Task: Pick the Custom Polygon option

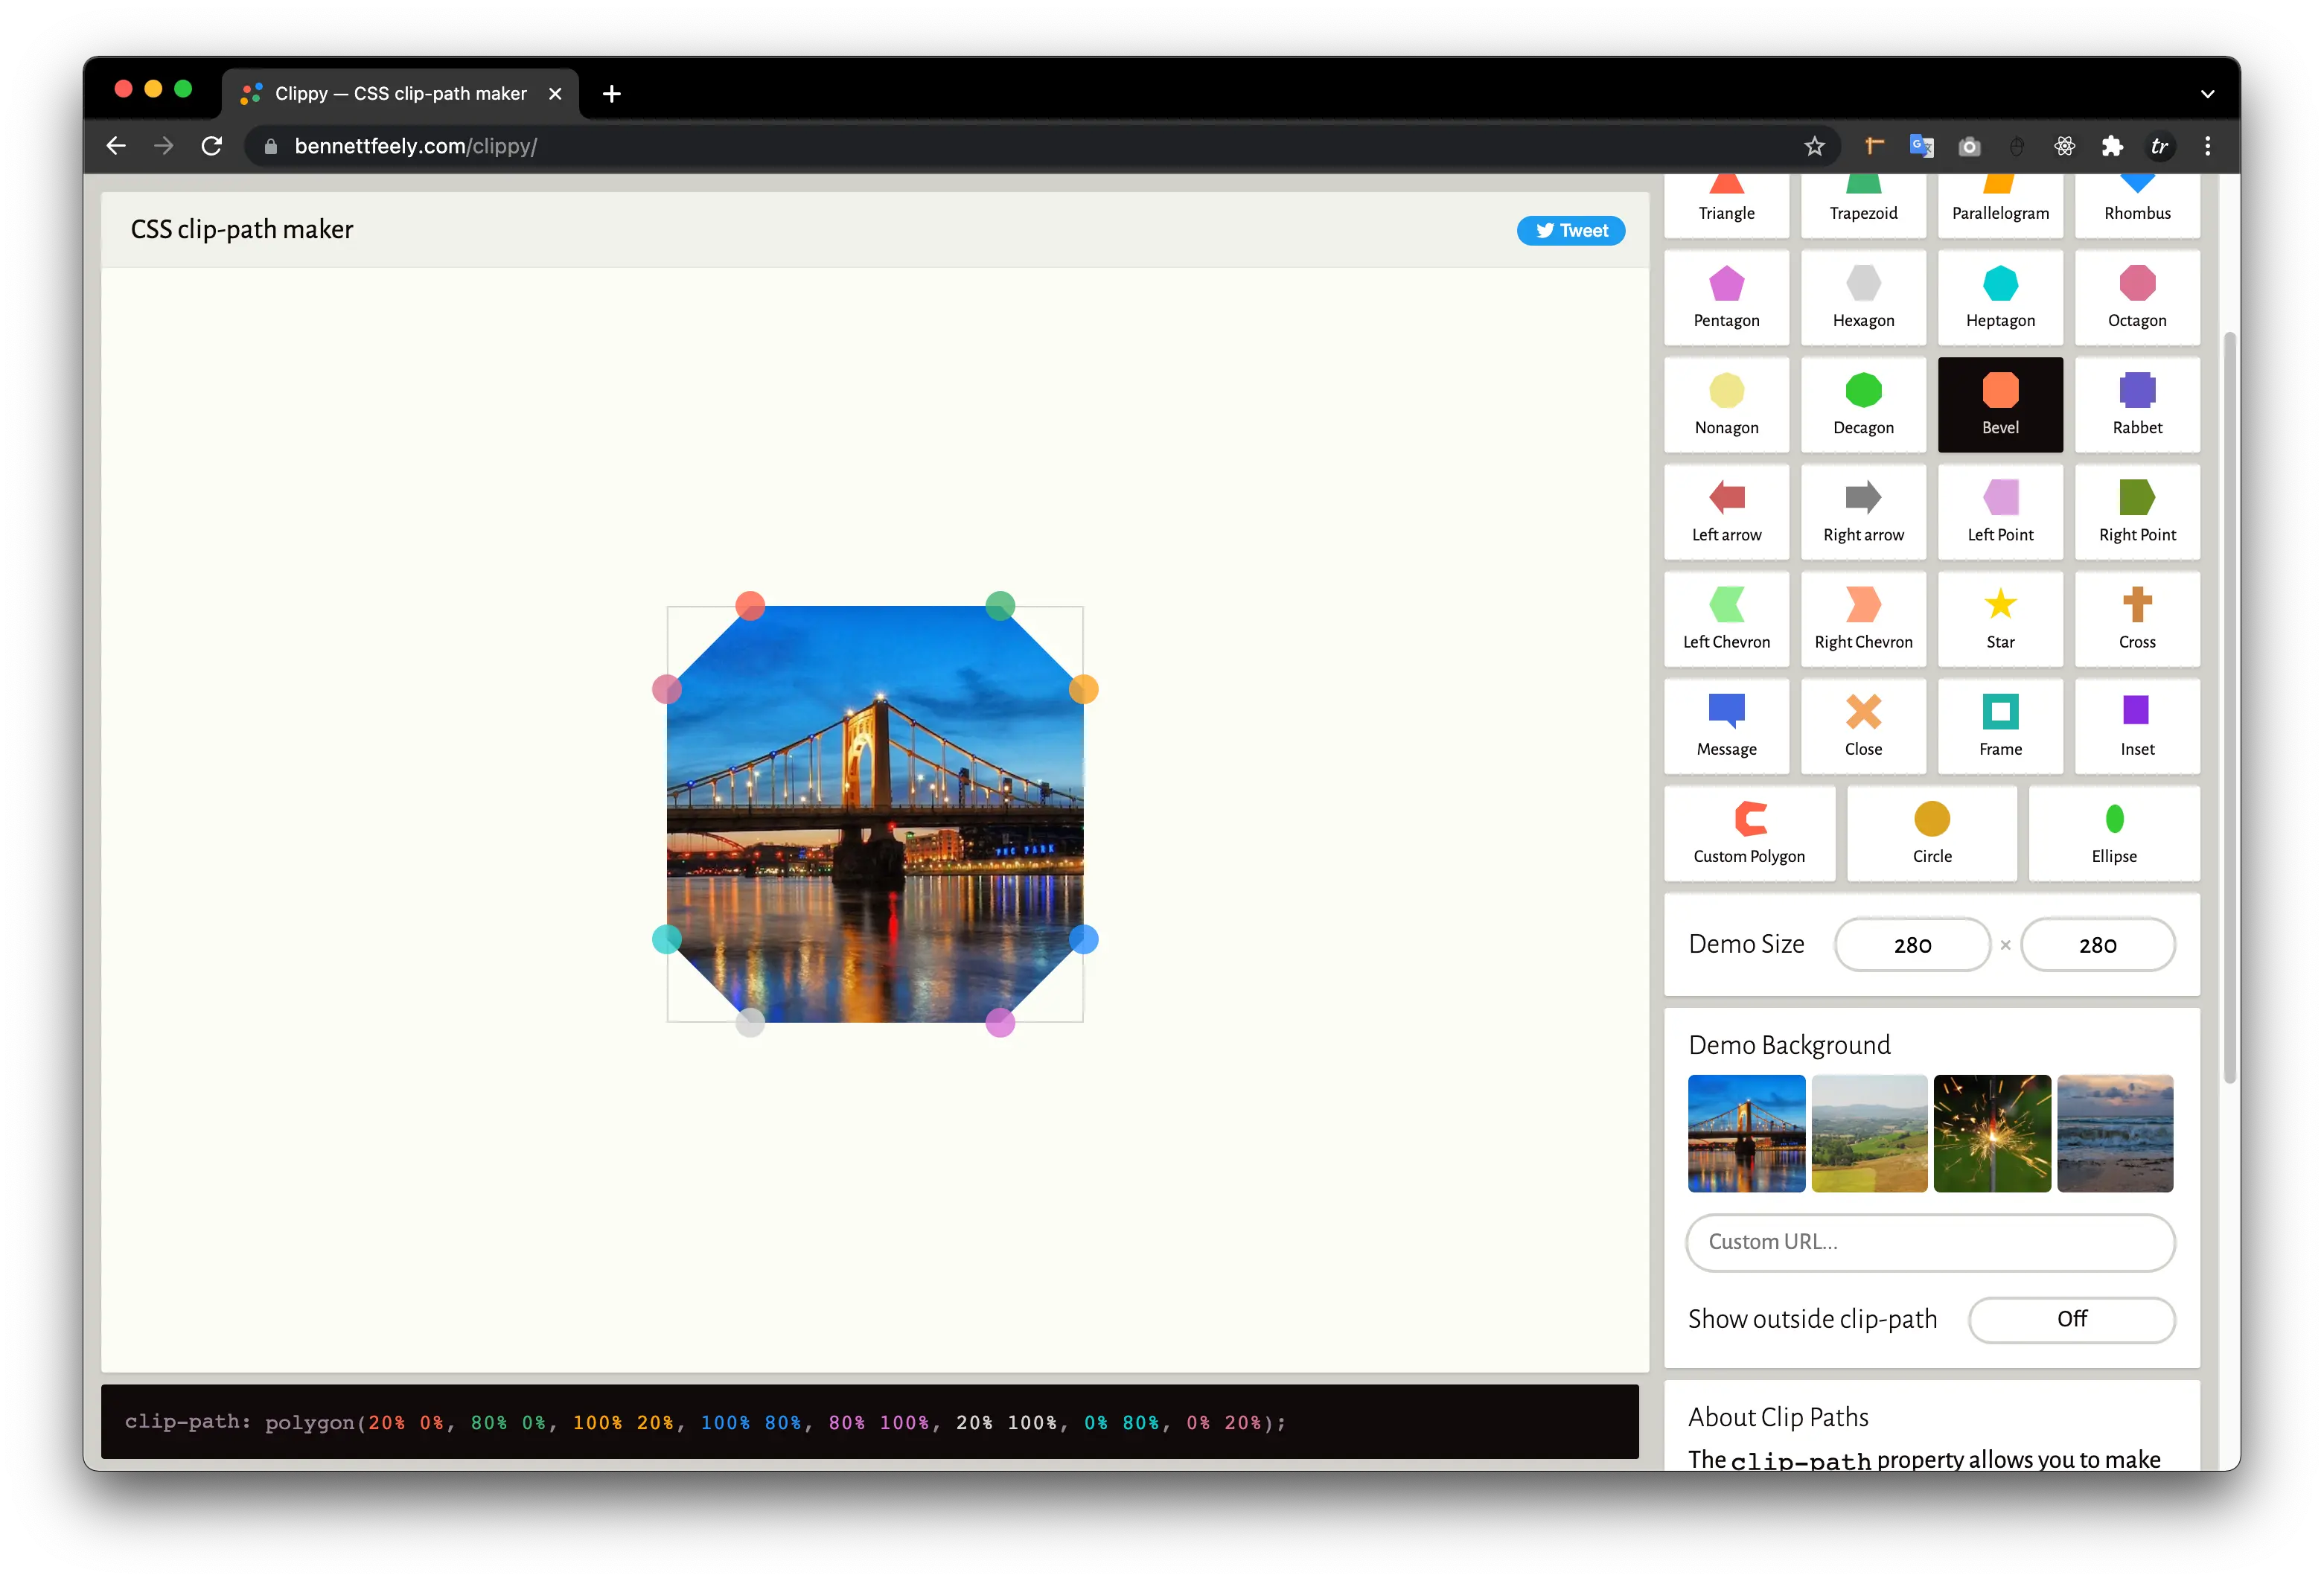Action: (x=1749, y=832)
